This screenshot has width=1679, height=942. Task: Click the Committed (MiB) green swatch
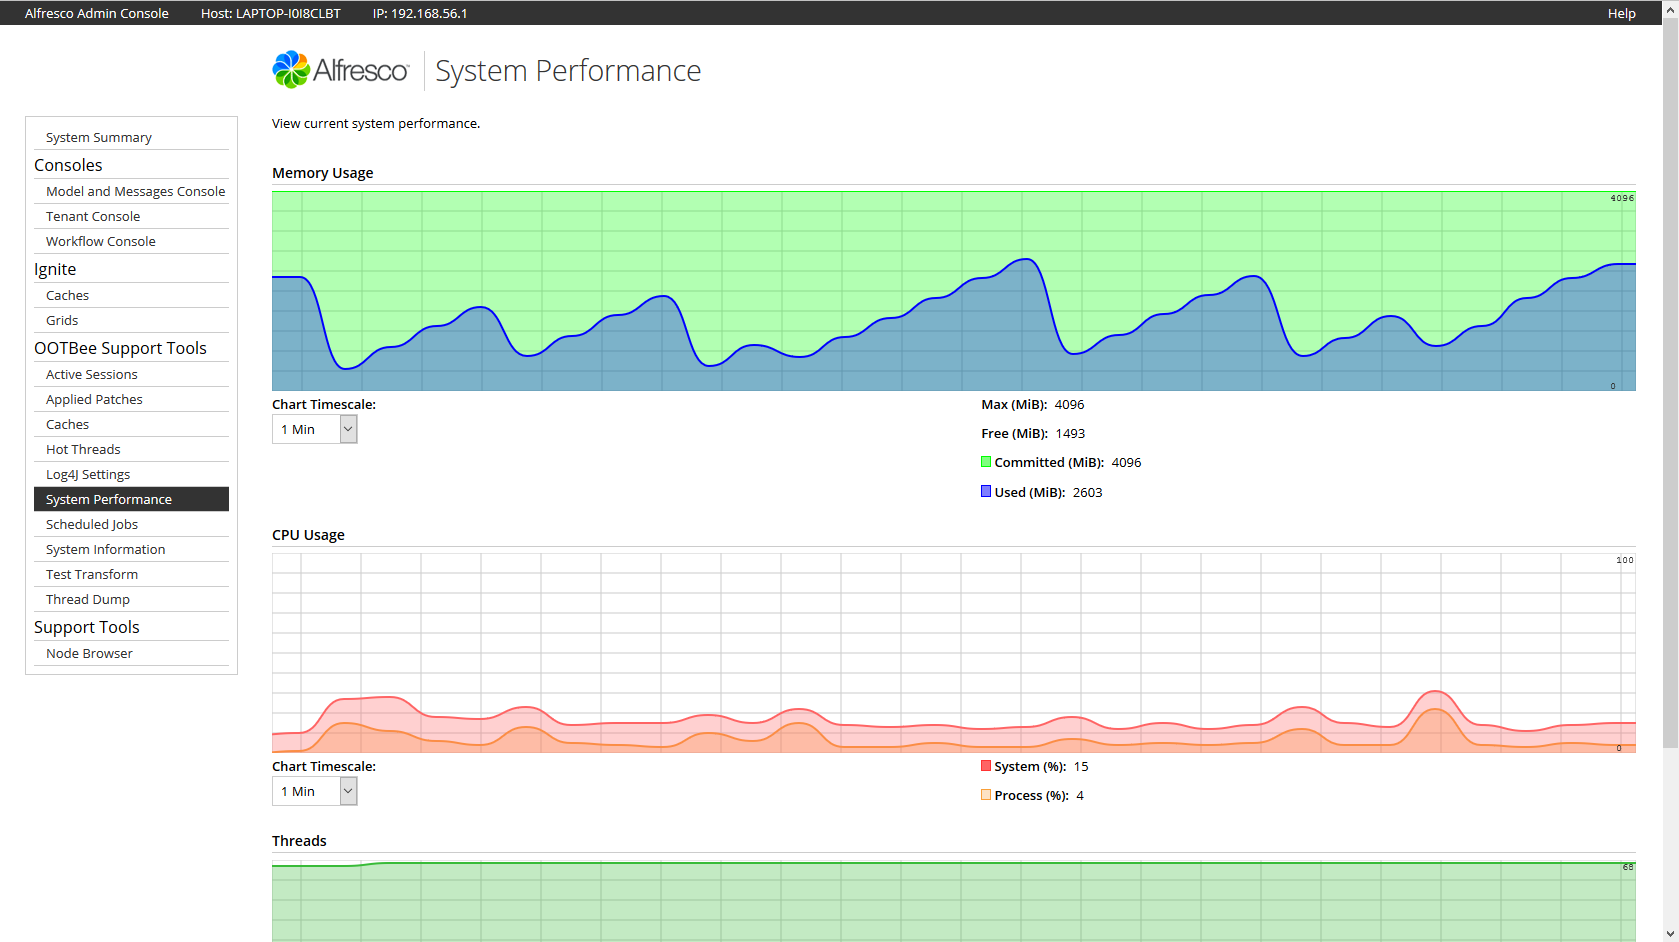[x=986, y=462]
